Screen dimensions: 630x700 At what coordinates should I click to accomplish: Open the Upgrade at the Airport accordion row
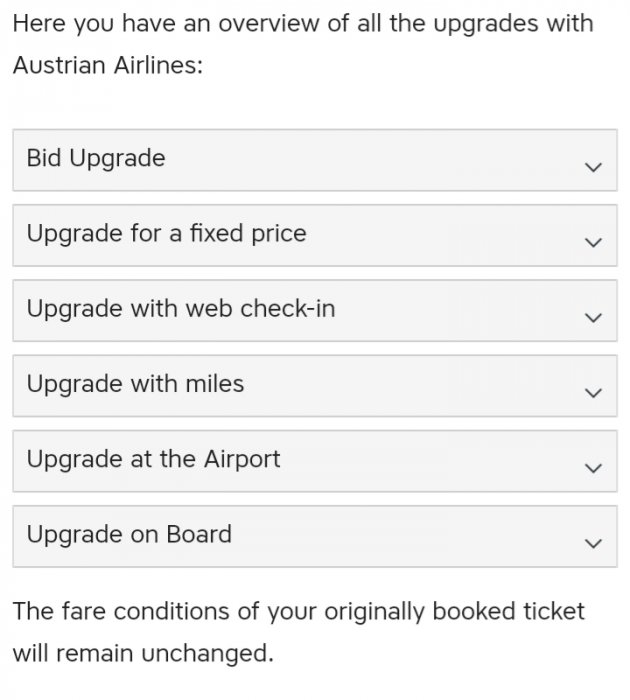pyautogui.click(x=315, y=460)
